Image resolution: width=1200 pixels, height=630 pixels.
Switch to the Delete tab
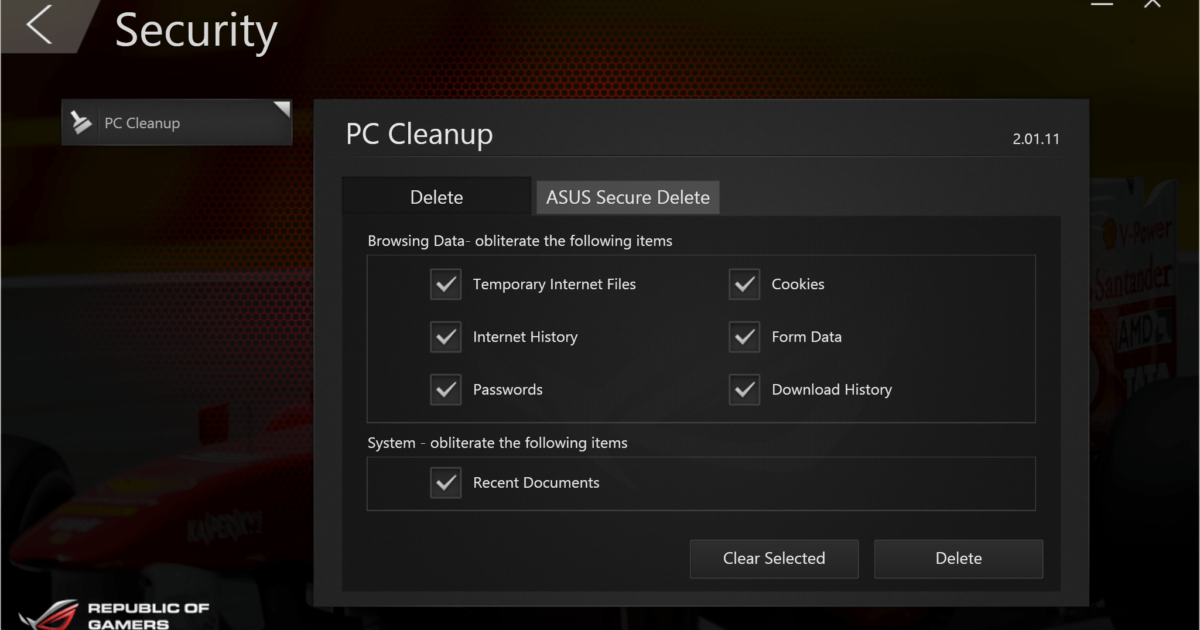pyautogui.click(x=436, y=197)
